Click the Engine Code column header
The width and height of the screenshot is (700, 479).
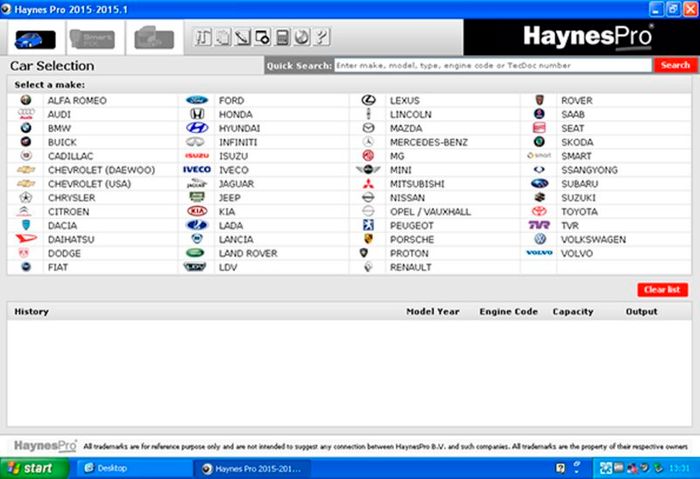coord(508,312)
